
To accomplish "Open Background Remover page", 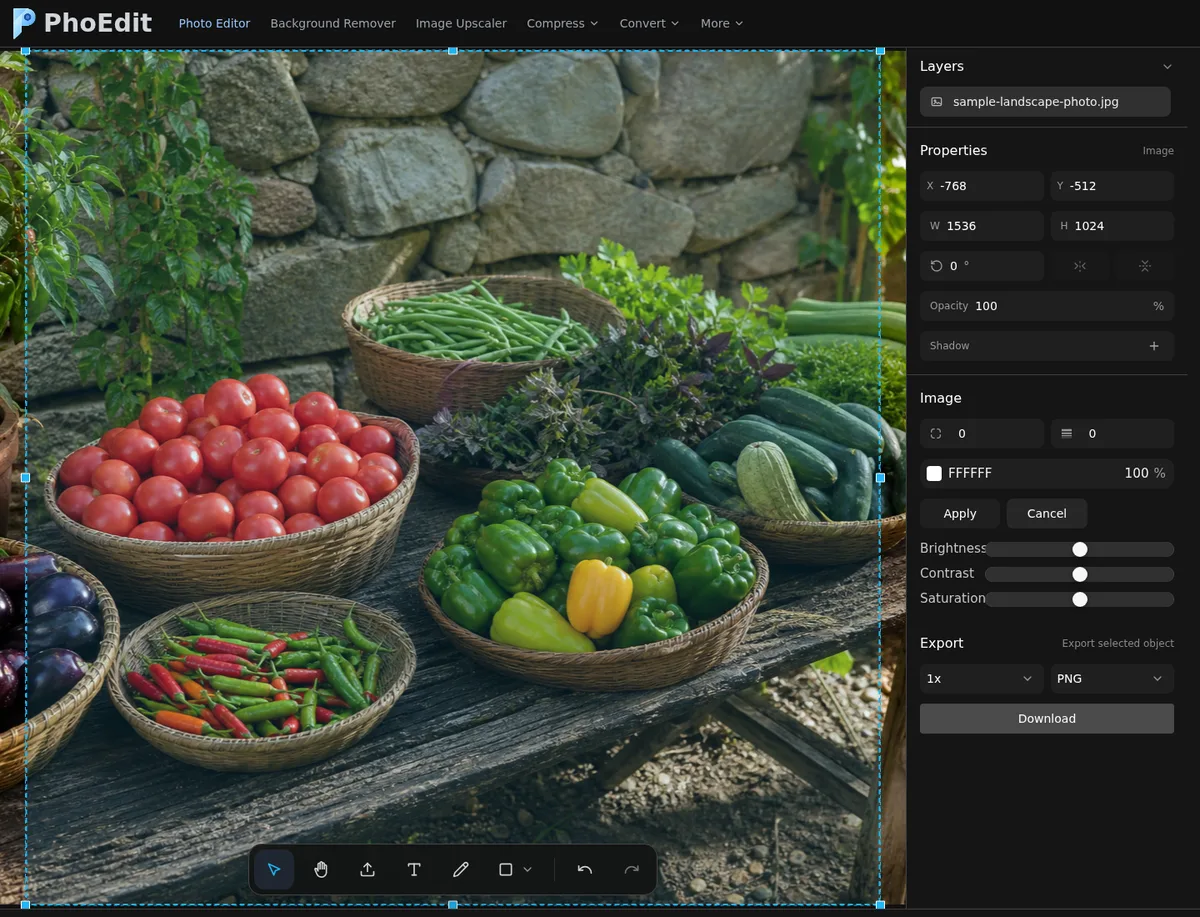I will (333, 23).
